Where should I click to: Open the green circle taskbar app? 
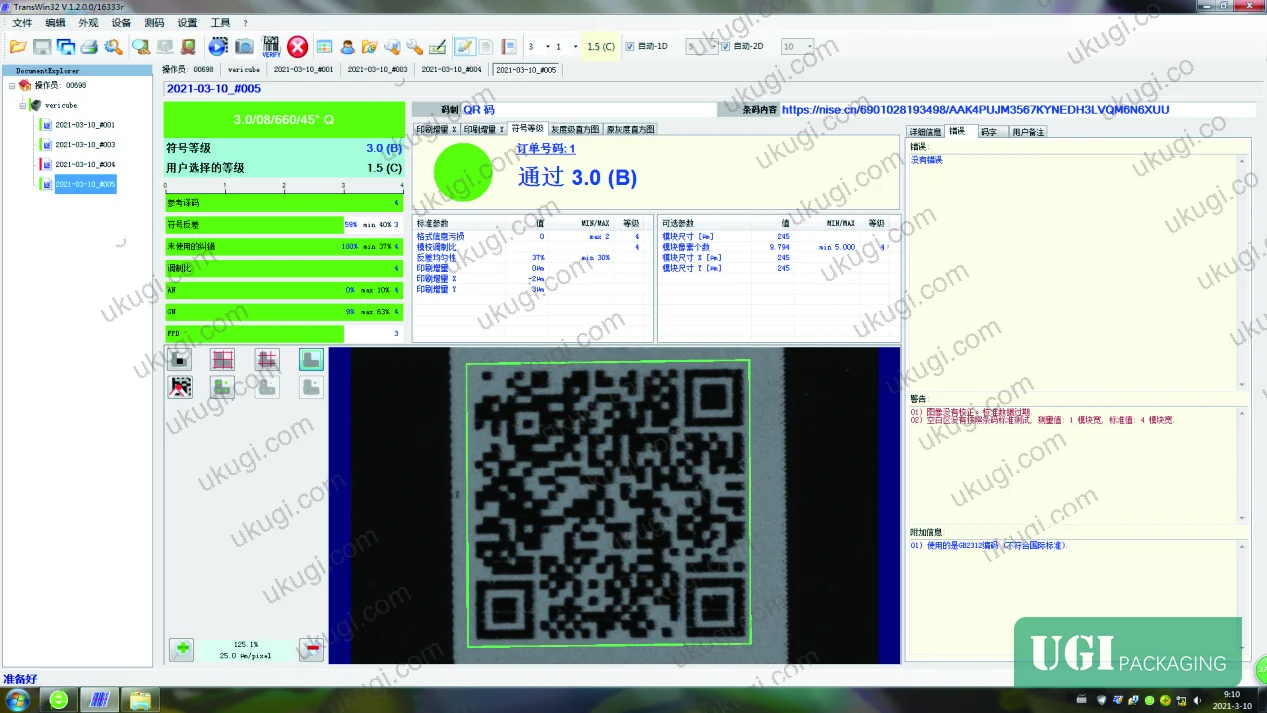pos(59,699)
